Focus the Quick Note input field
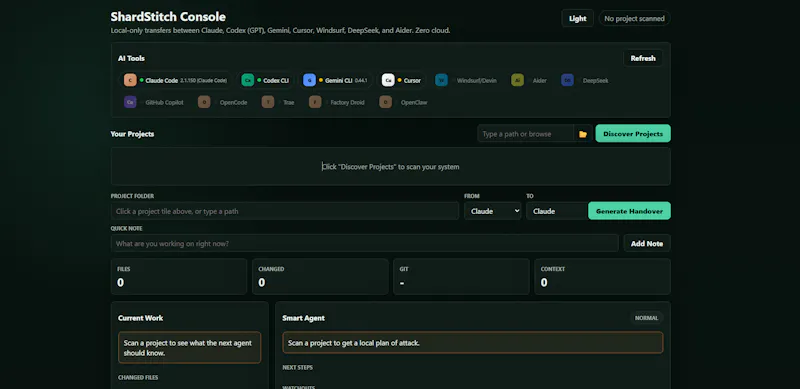The image size is (800, 389). (364, 244)
